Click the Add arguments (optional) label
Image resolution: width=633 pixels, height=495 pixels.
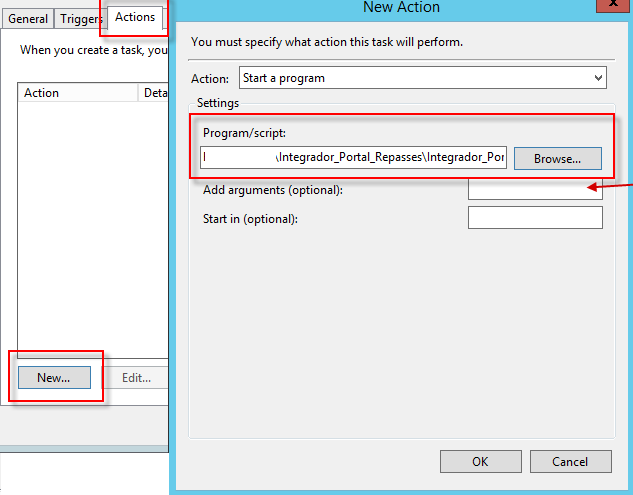tap(272, 190)
